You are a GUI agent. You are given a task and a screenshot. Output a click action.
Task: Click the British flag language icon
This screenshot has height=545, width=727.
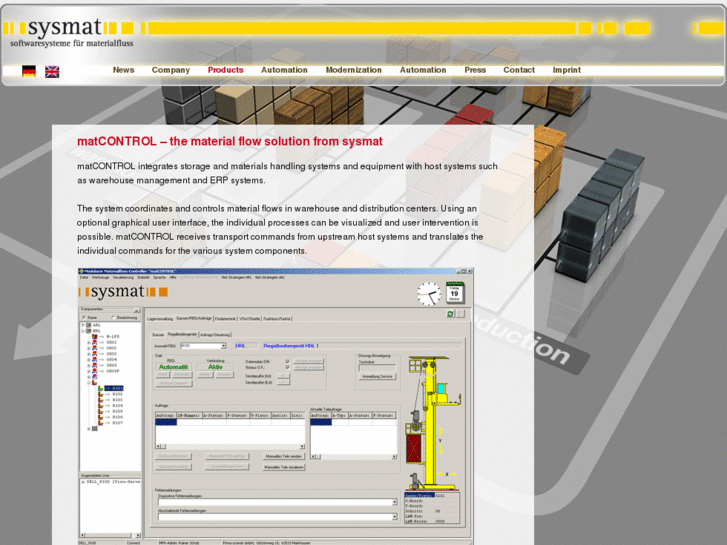pos(52,71)
